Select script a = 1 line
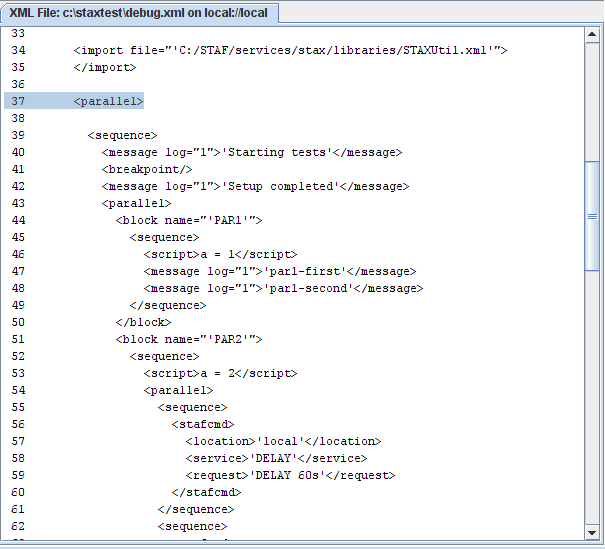The image size is (605, 549). click(220, 254)
